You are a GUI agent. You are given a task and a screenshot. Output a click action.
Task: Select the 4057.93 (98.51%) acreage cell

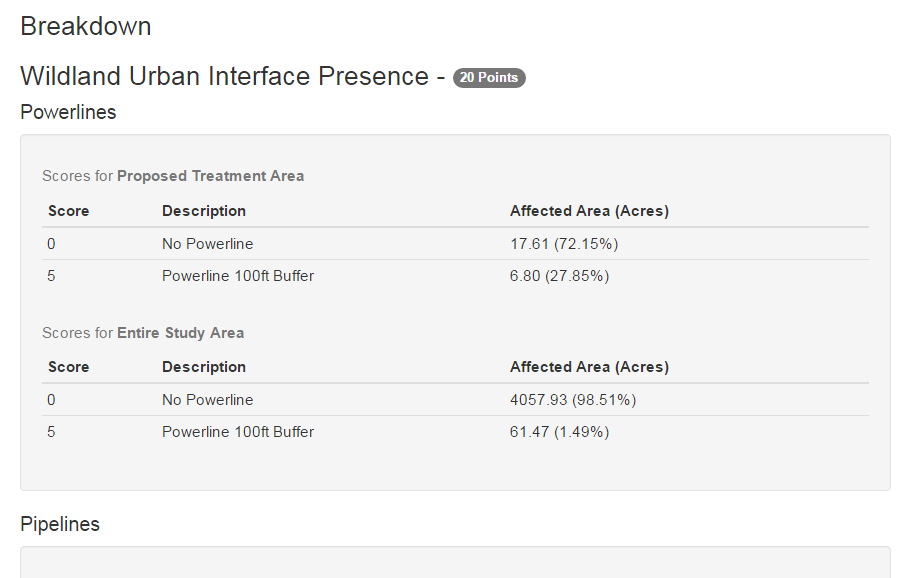(x=573, y=400)
